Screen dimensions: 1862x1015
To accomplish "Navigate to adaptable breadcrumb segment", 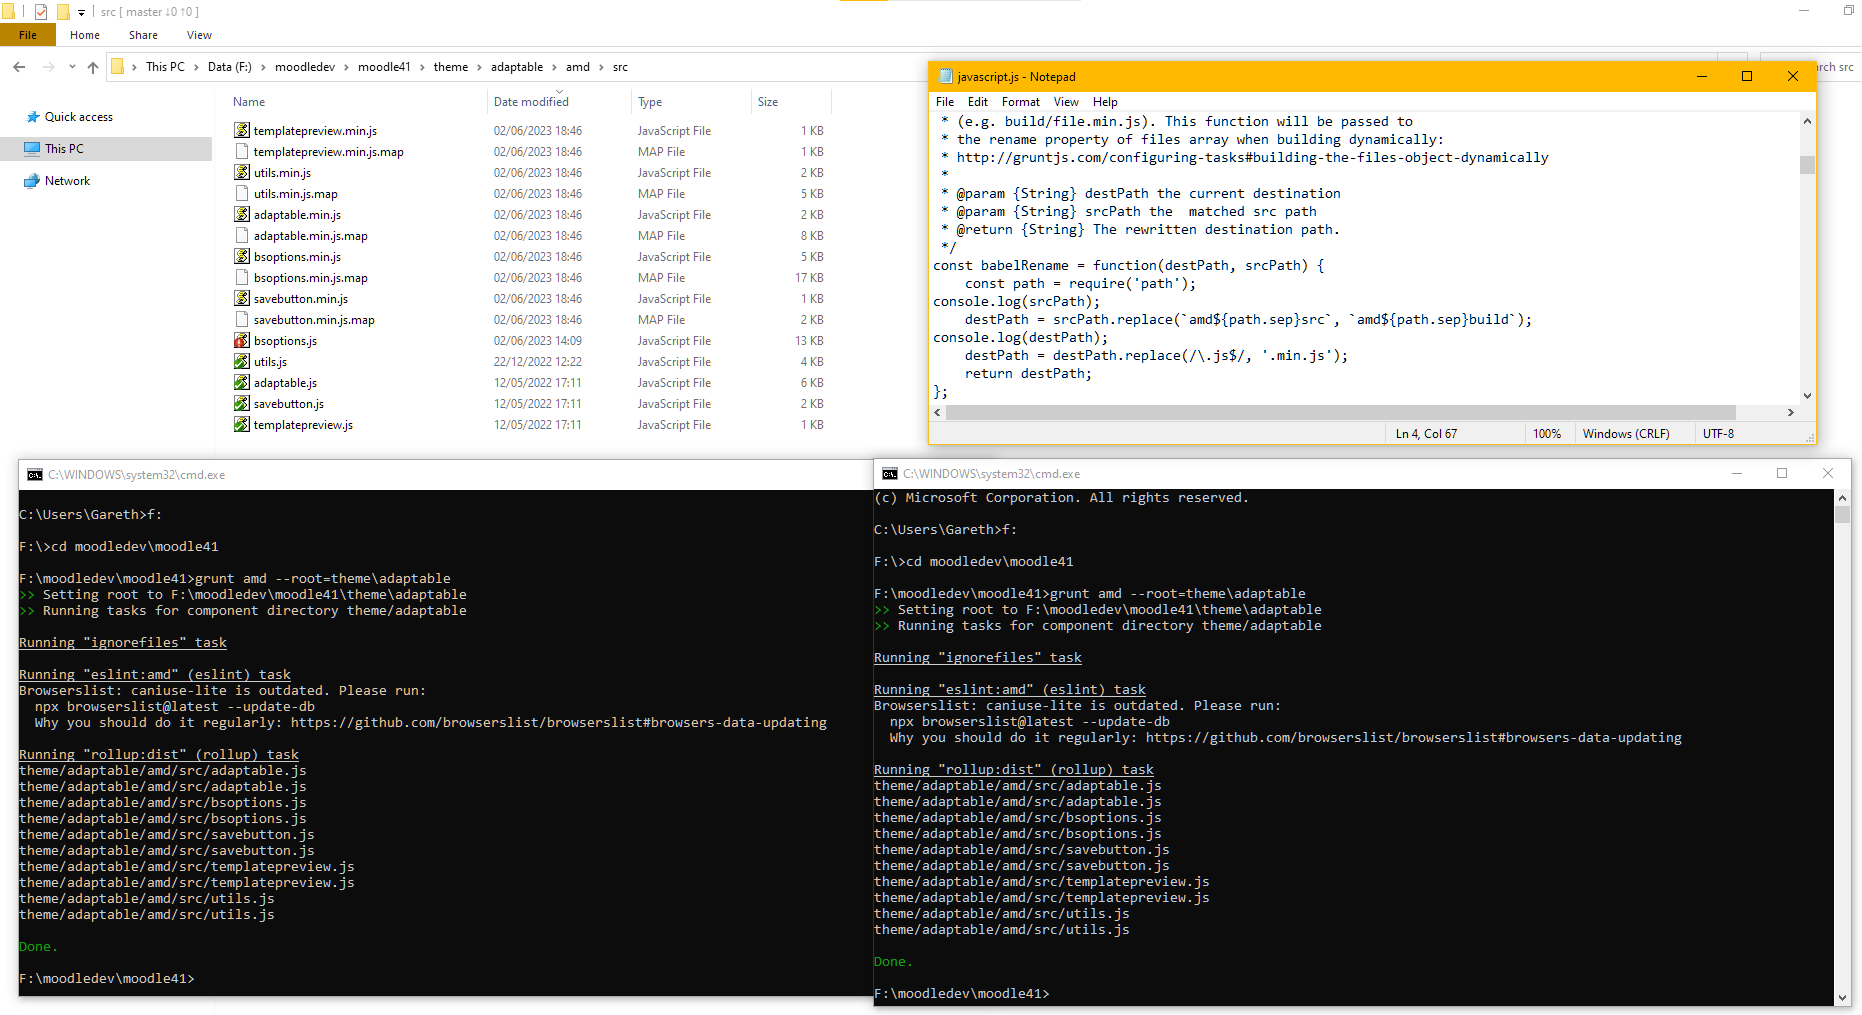I will pyautogui.click(x=517, y=67).
